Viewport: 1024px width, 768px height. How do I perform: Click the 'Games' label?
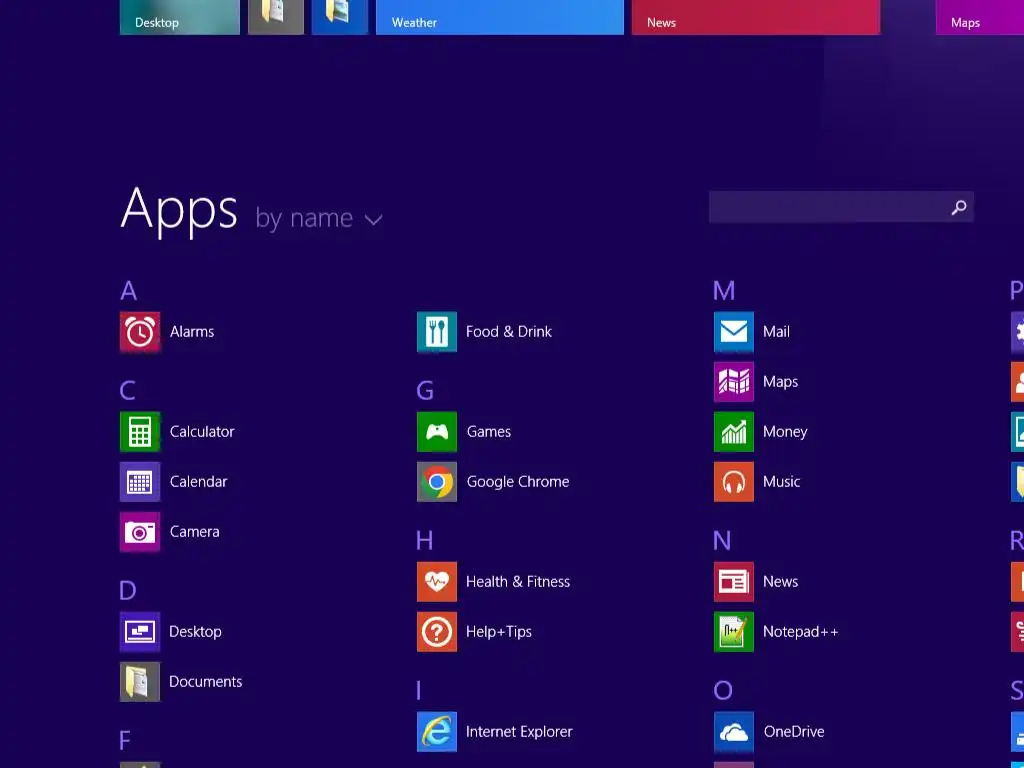point(489,432)
